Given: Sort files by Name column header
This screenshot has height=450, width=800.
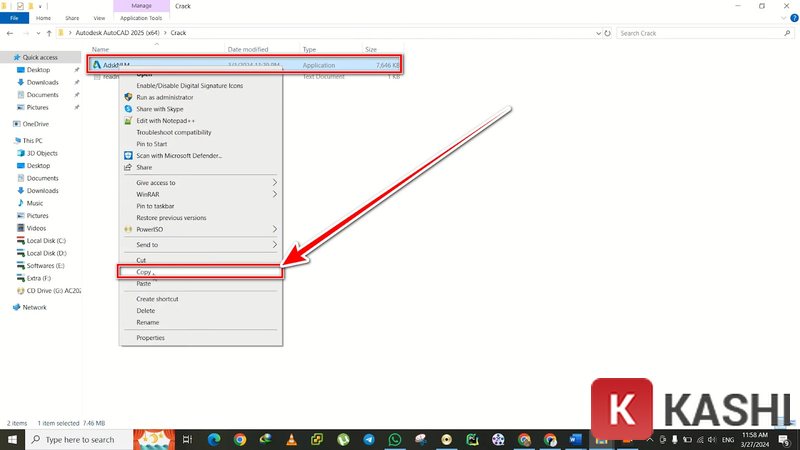Looking at the screenshot, I should point(101,49).
